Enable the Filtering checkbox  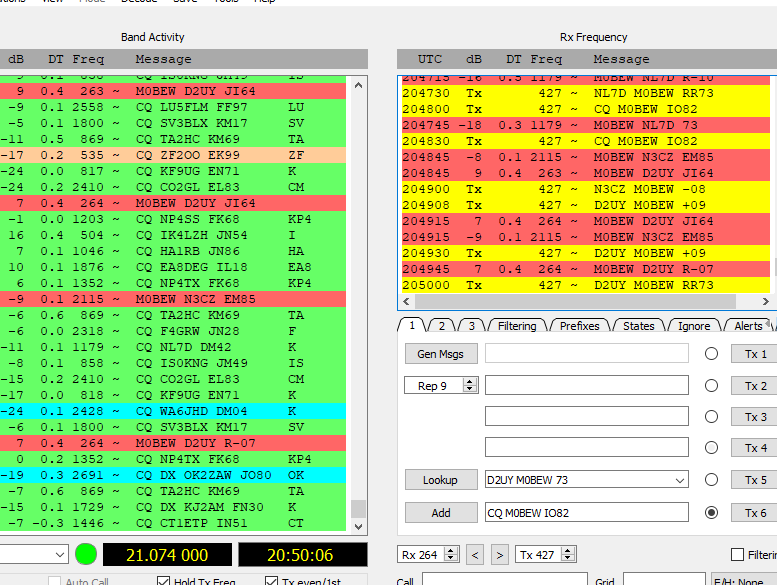(x=737, y=555)
